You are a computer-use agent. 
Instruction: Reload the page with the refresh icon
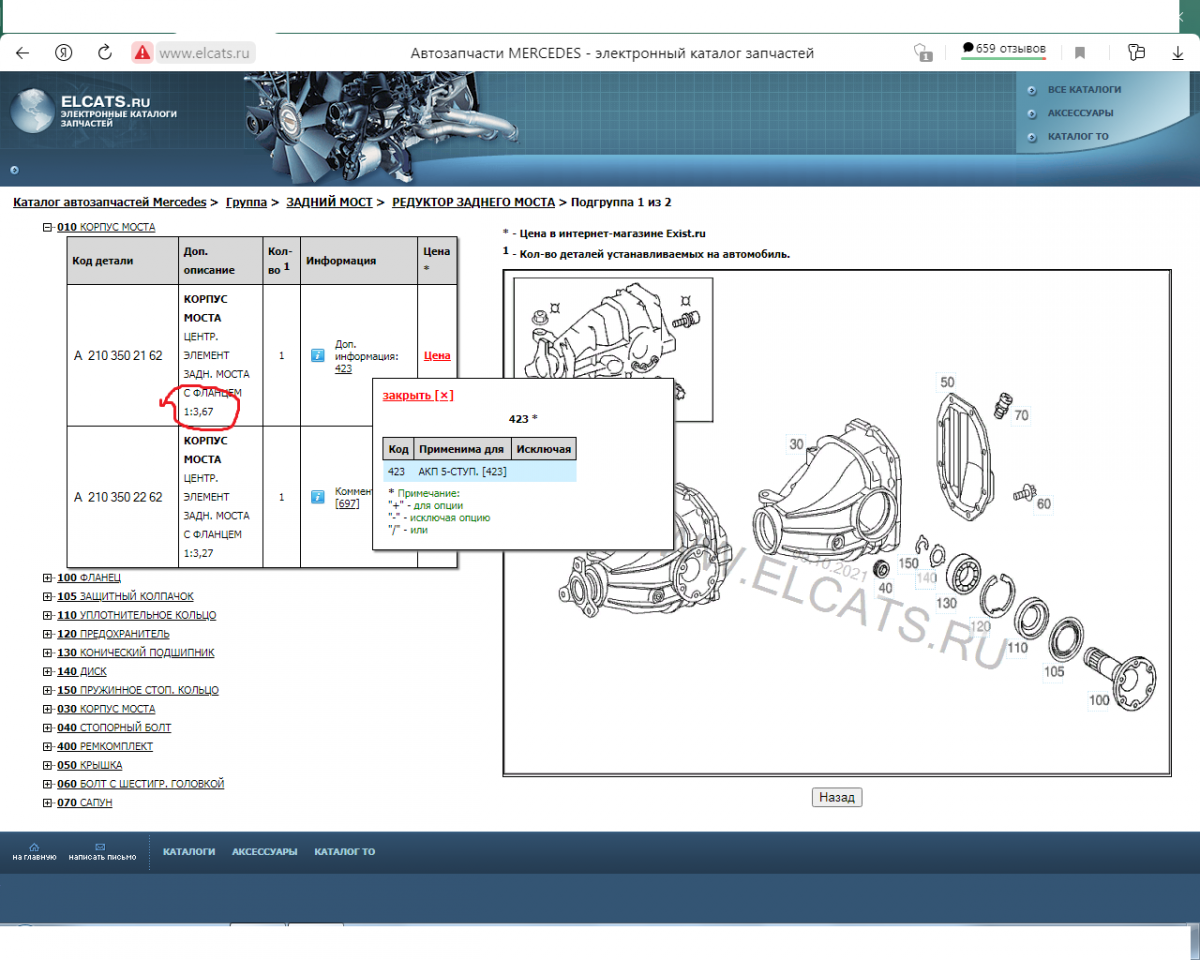(x=105, y=53)
